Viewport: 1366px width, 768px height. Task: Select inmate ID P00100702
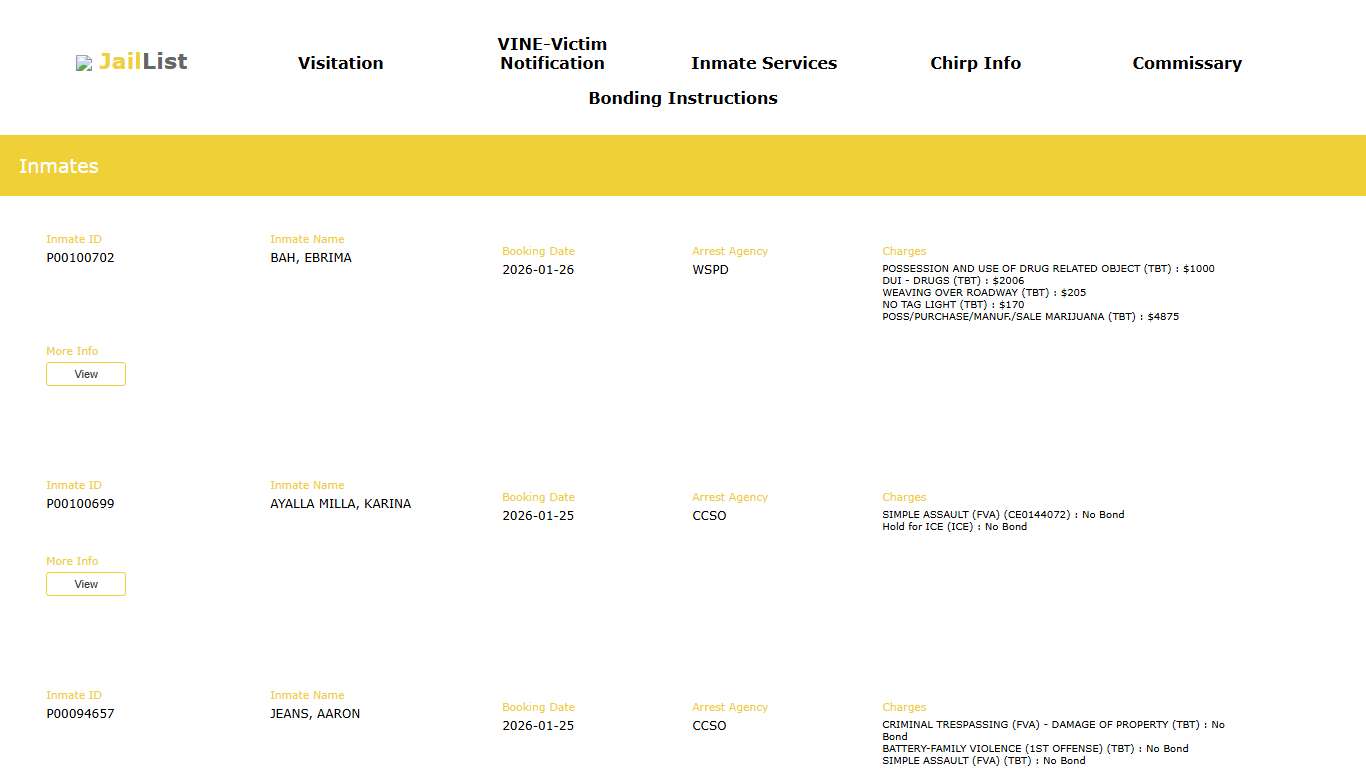pos(80,258)
